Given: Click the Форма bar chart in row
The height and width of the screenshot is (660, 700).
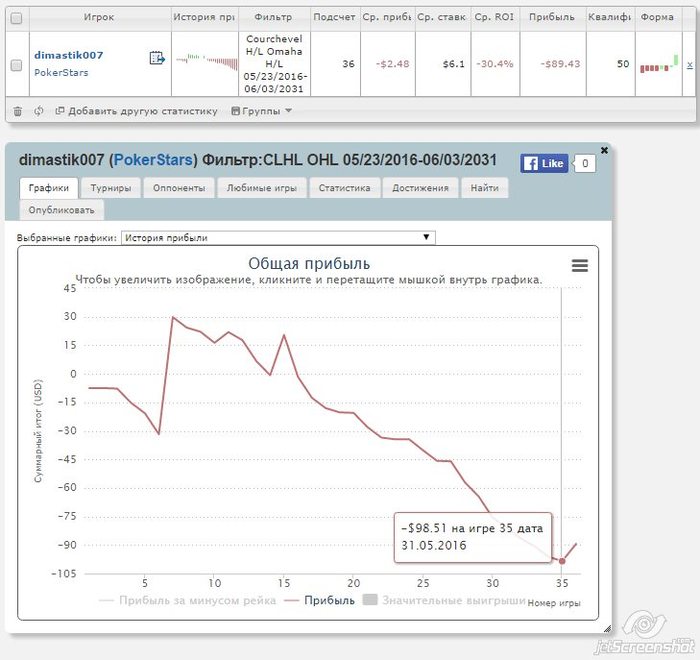Looking at the screenshot, I should click(x=659, y=64).
